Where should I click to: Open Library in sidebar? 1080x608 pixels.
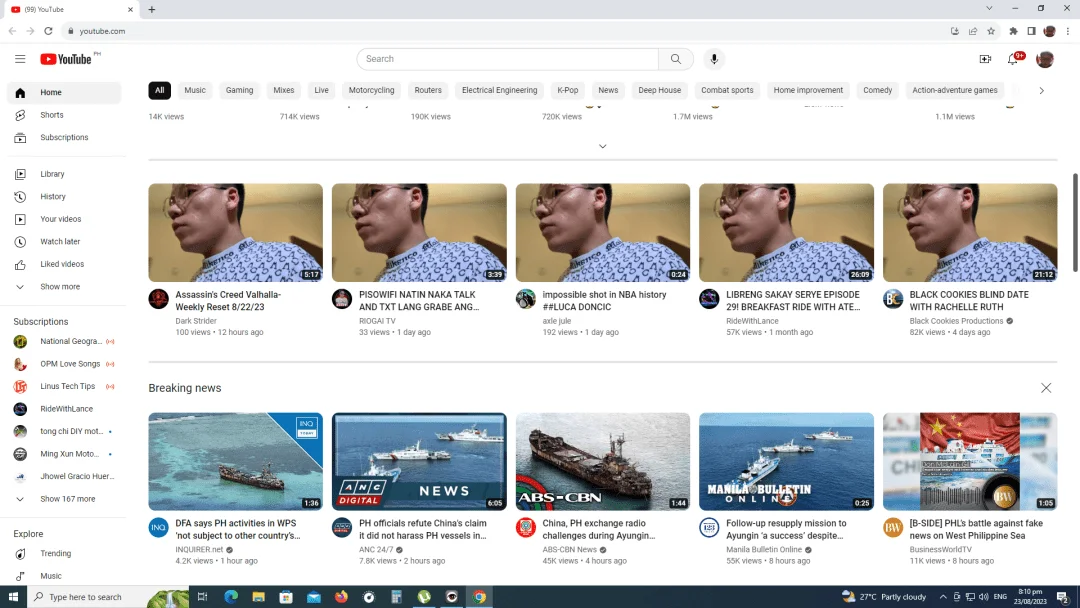(64, 174)
